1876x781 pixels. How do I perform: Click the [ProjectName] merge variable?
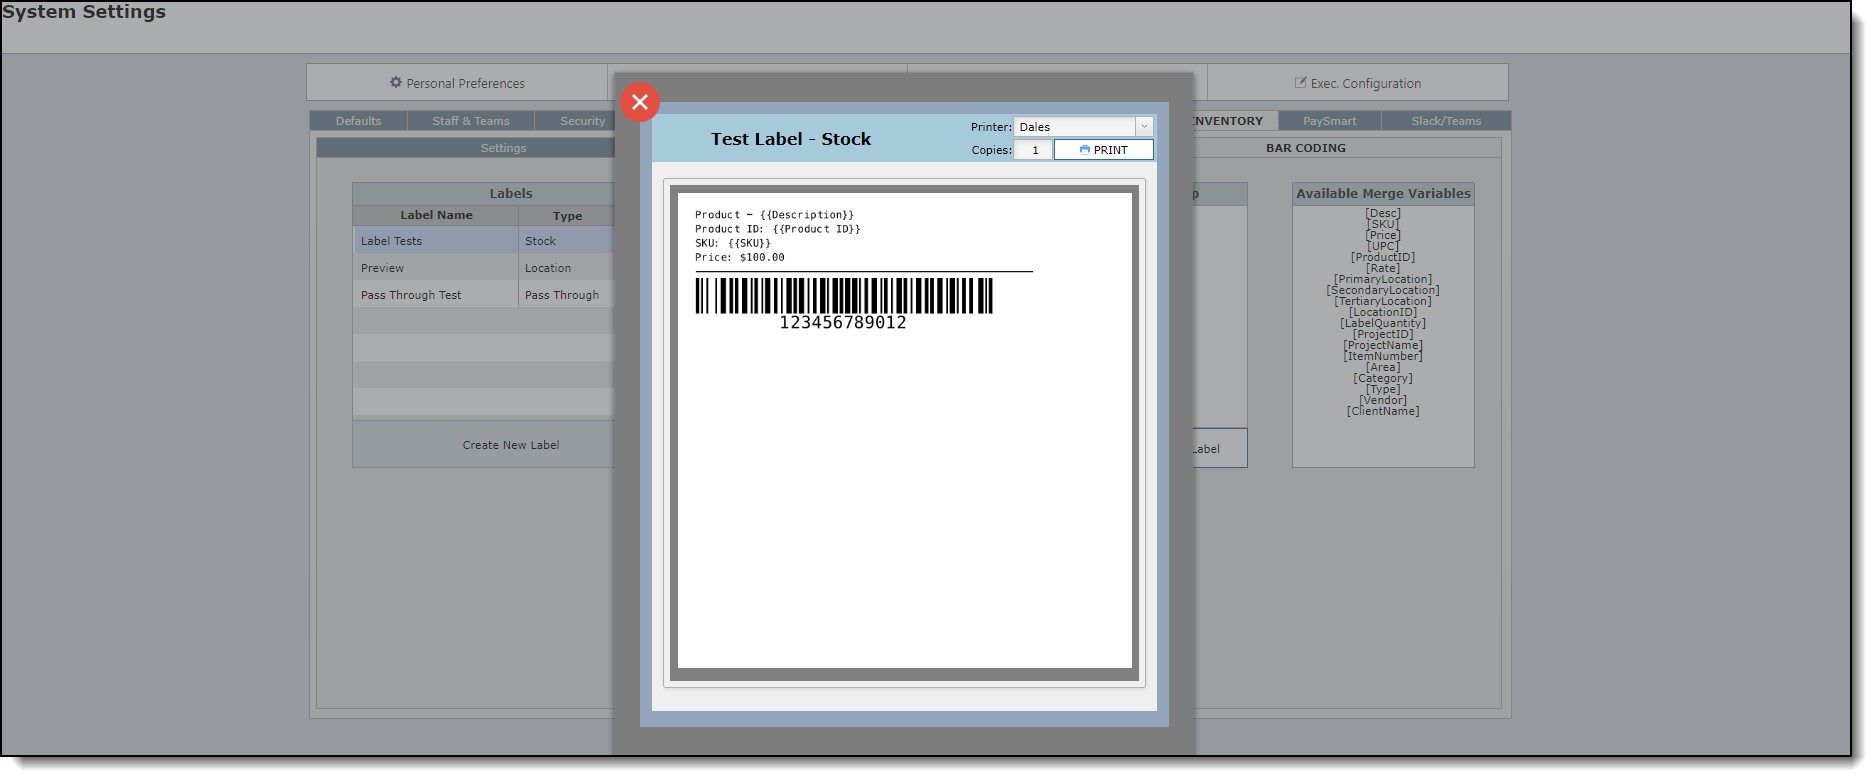click(1383, 345)
